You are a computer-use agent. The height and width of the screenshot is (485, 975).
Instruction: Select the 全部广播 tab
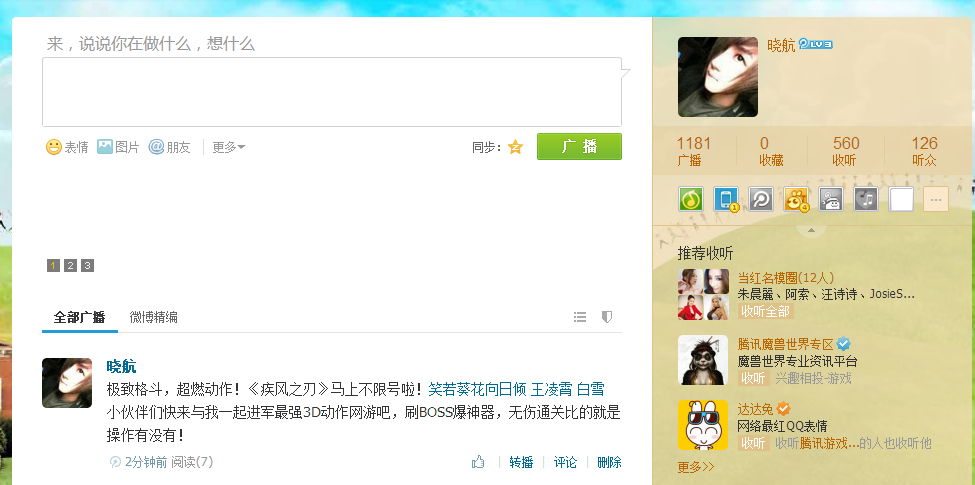pyautogui.click(x=80, y=318)
